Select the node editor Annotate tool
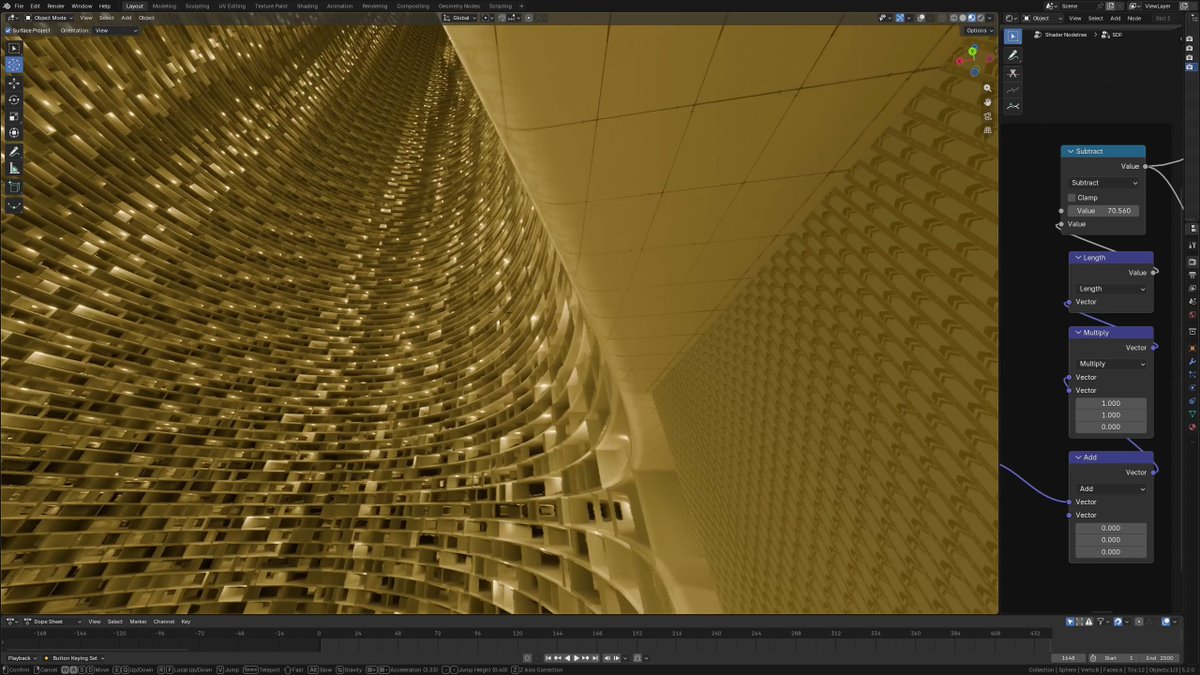Image resolution: width=1200 pixels, height=675 pixels. [x=1013, y=55]
